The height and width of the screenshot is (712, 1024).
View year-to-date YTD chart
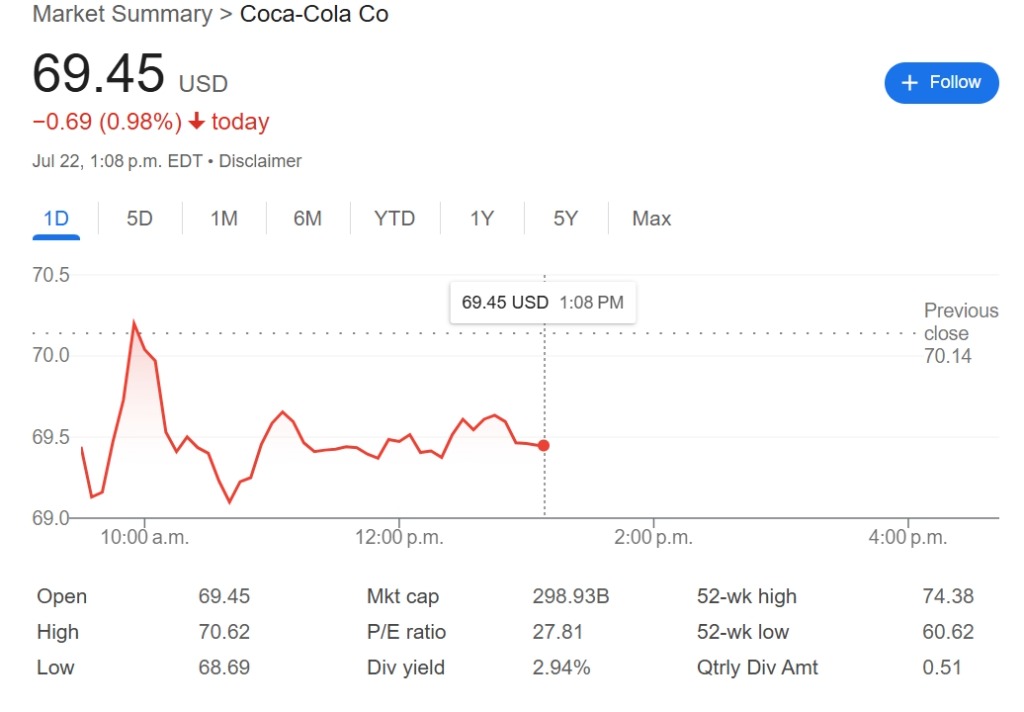[394, 219]
